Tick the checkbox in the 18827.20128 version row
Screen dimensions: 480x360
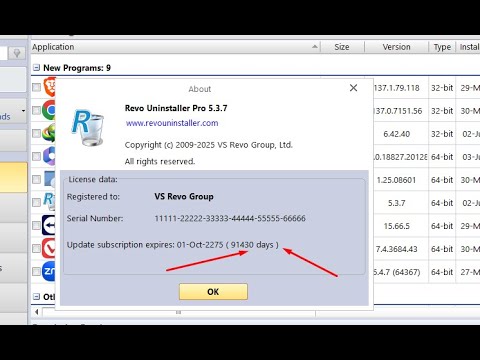pos(36,156)
